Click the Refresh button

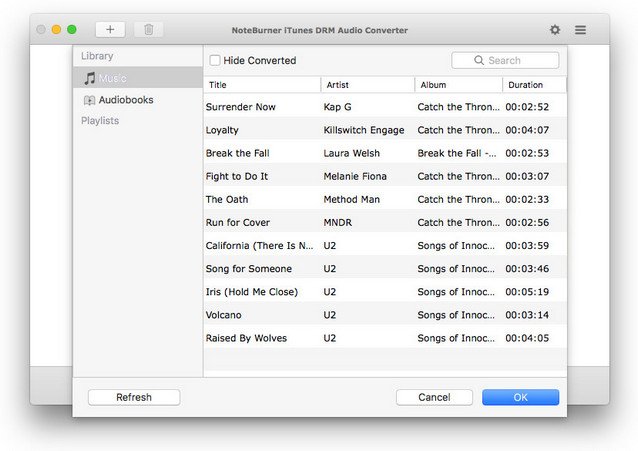coord(134,397)
